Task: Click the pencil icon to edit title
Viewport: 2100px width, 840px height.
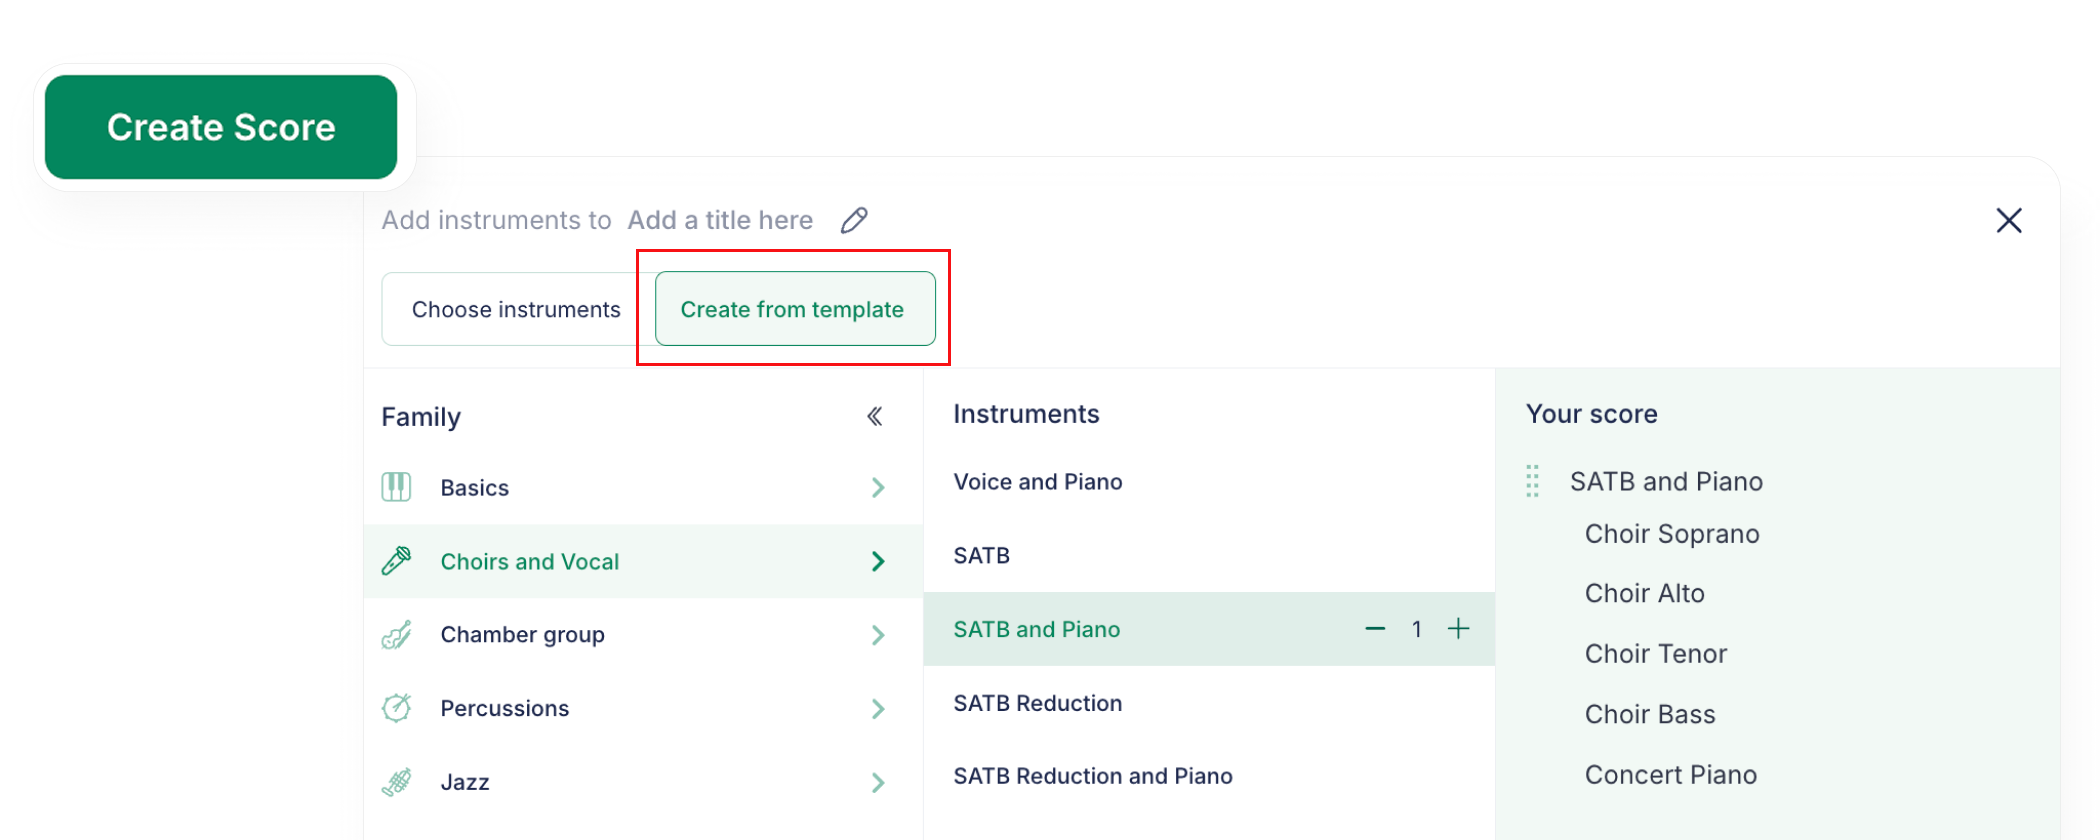Action: pyautogui.click(x=854, y=220)
